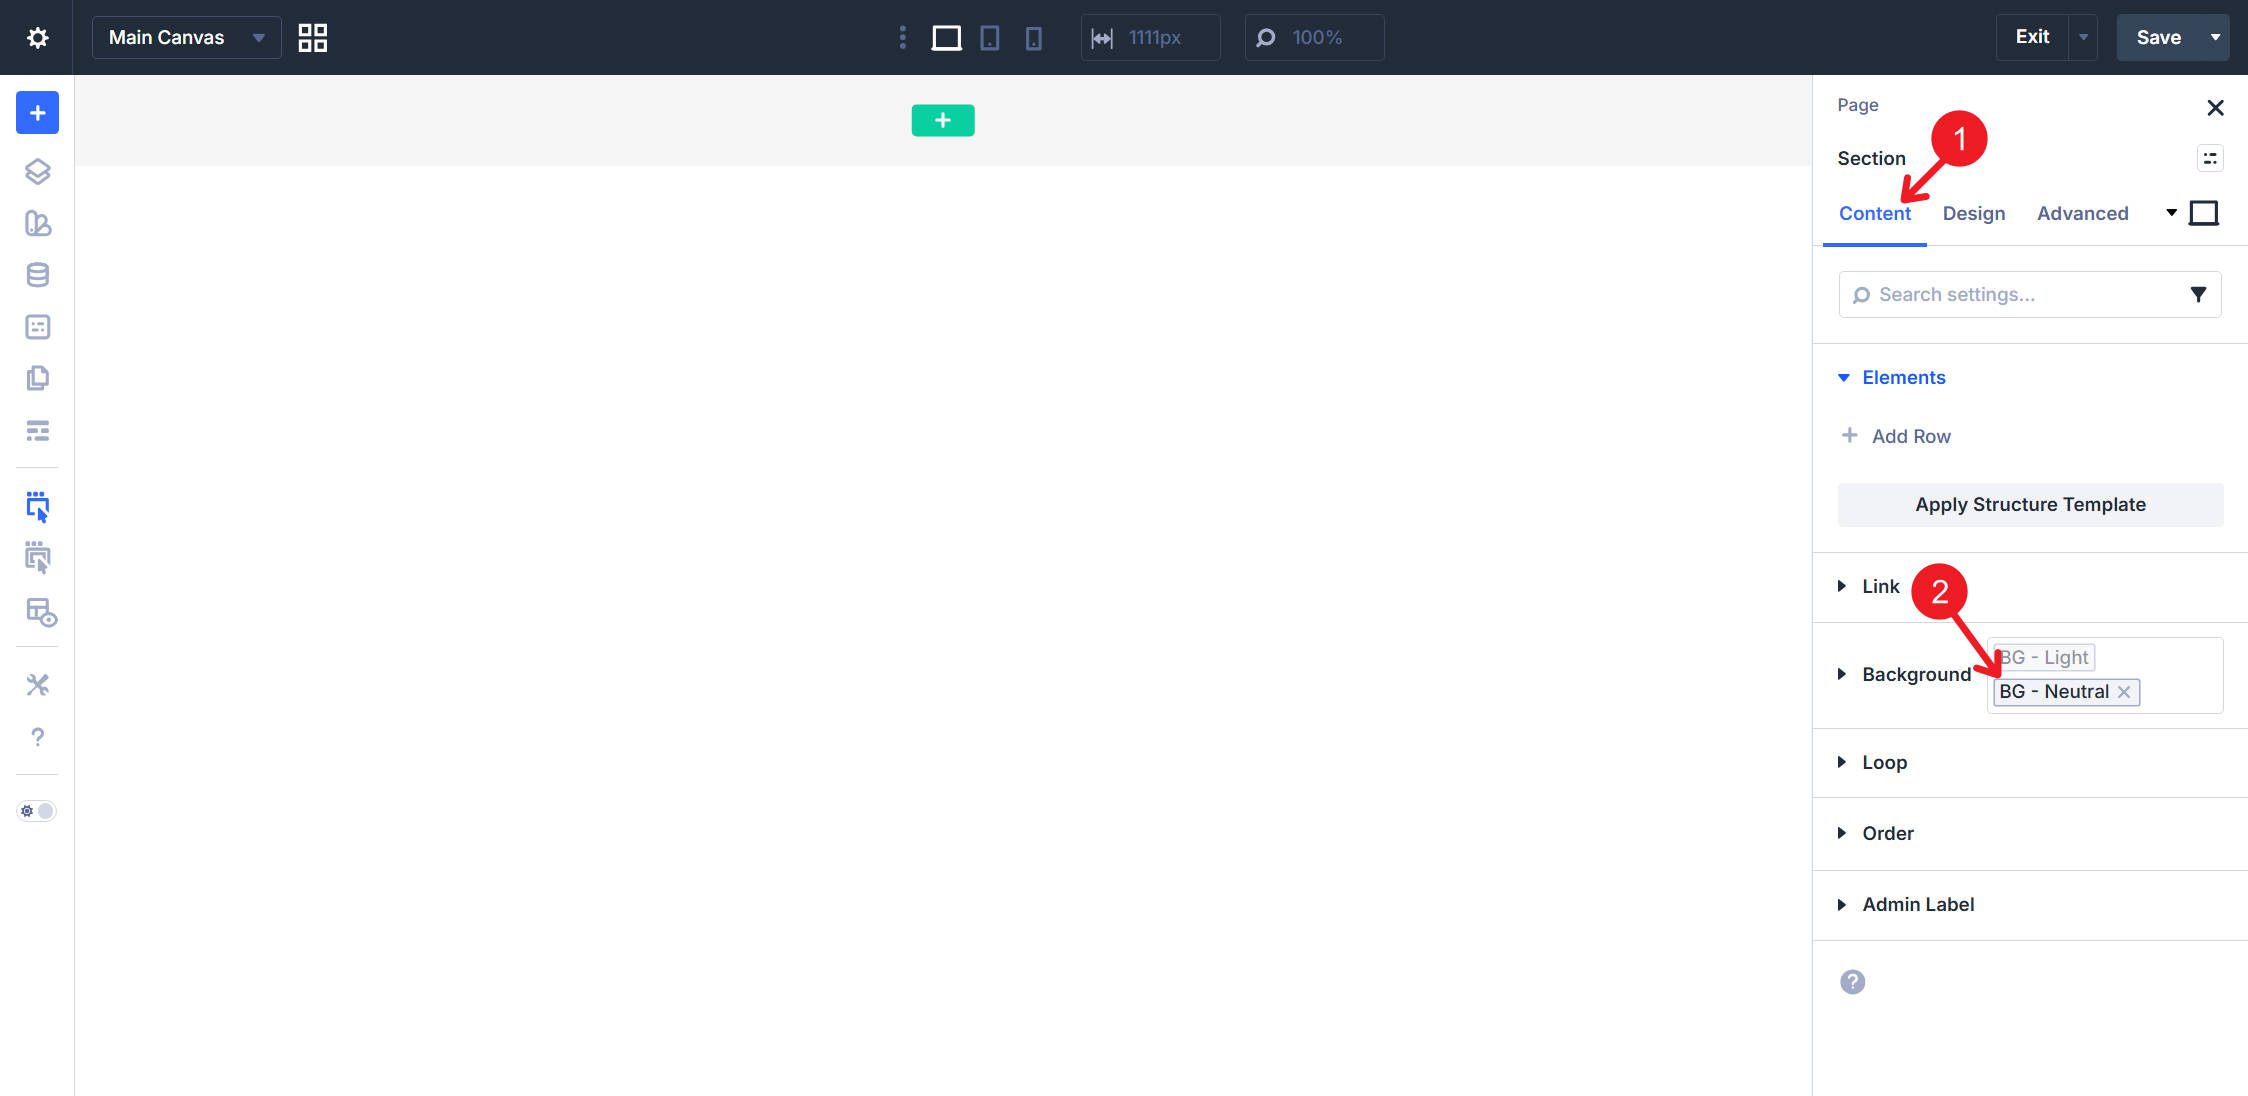Open the Add Element panel
This screenshot has width=2248, height=1096.
coord(37,113)
